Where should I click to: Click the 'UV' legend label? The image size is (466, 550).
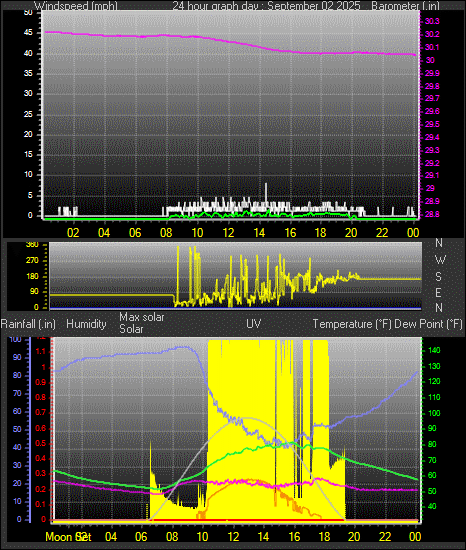click(254, 323)
